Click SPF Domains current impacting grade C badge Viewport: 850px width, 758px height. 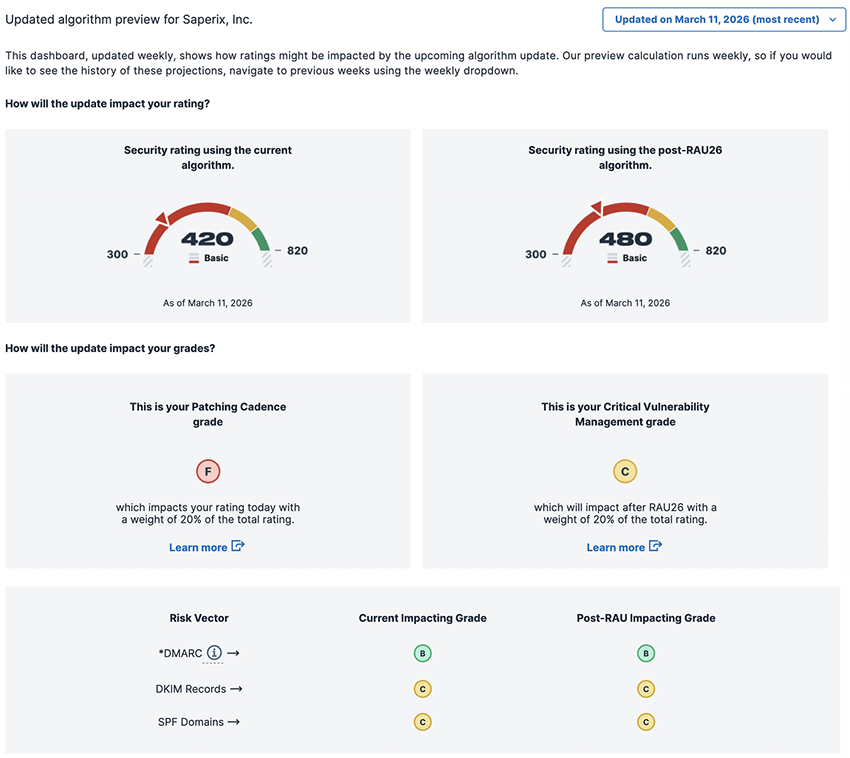(423, 722)
